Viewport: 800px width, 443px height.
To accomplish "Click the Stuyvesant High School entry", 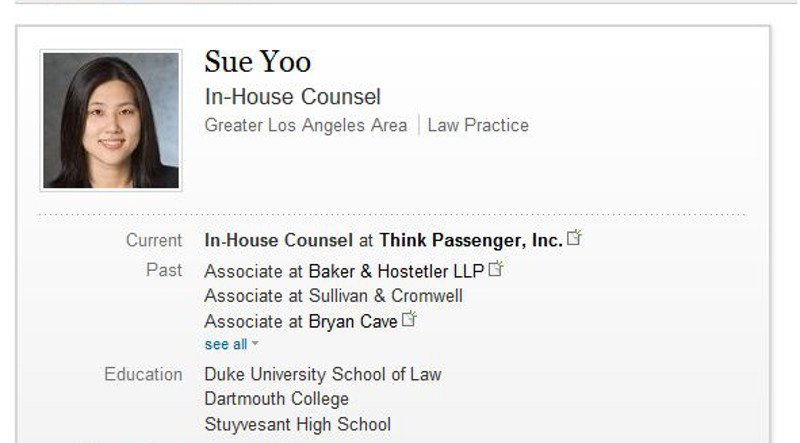I will [x=297, y=424].
